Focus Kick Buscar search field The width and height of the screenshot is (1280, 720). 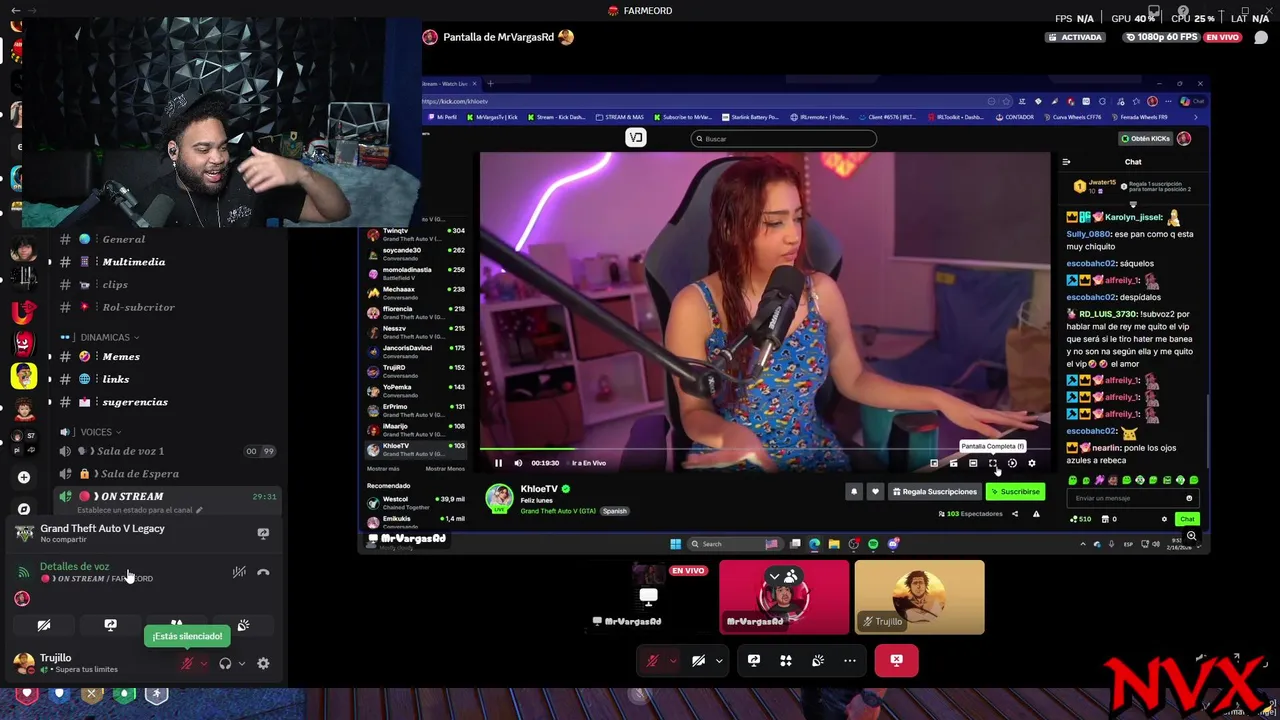(x=784, y=139)
